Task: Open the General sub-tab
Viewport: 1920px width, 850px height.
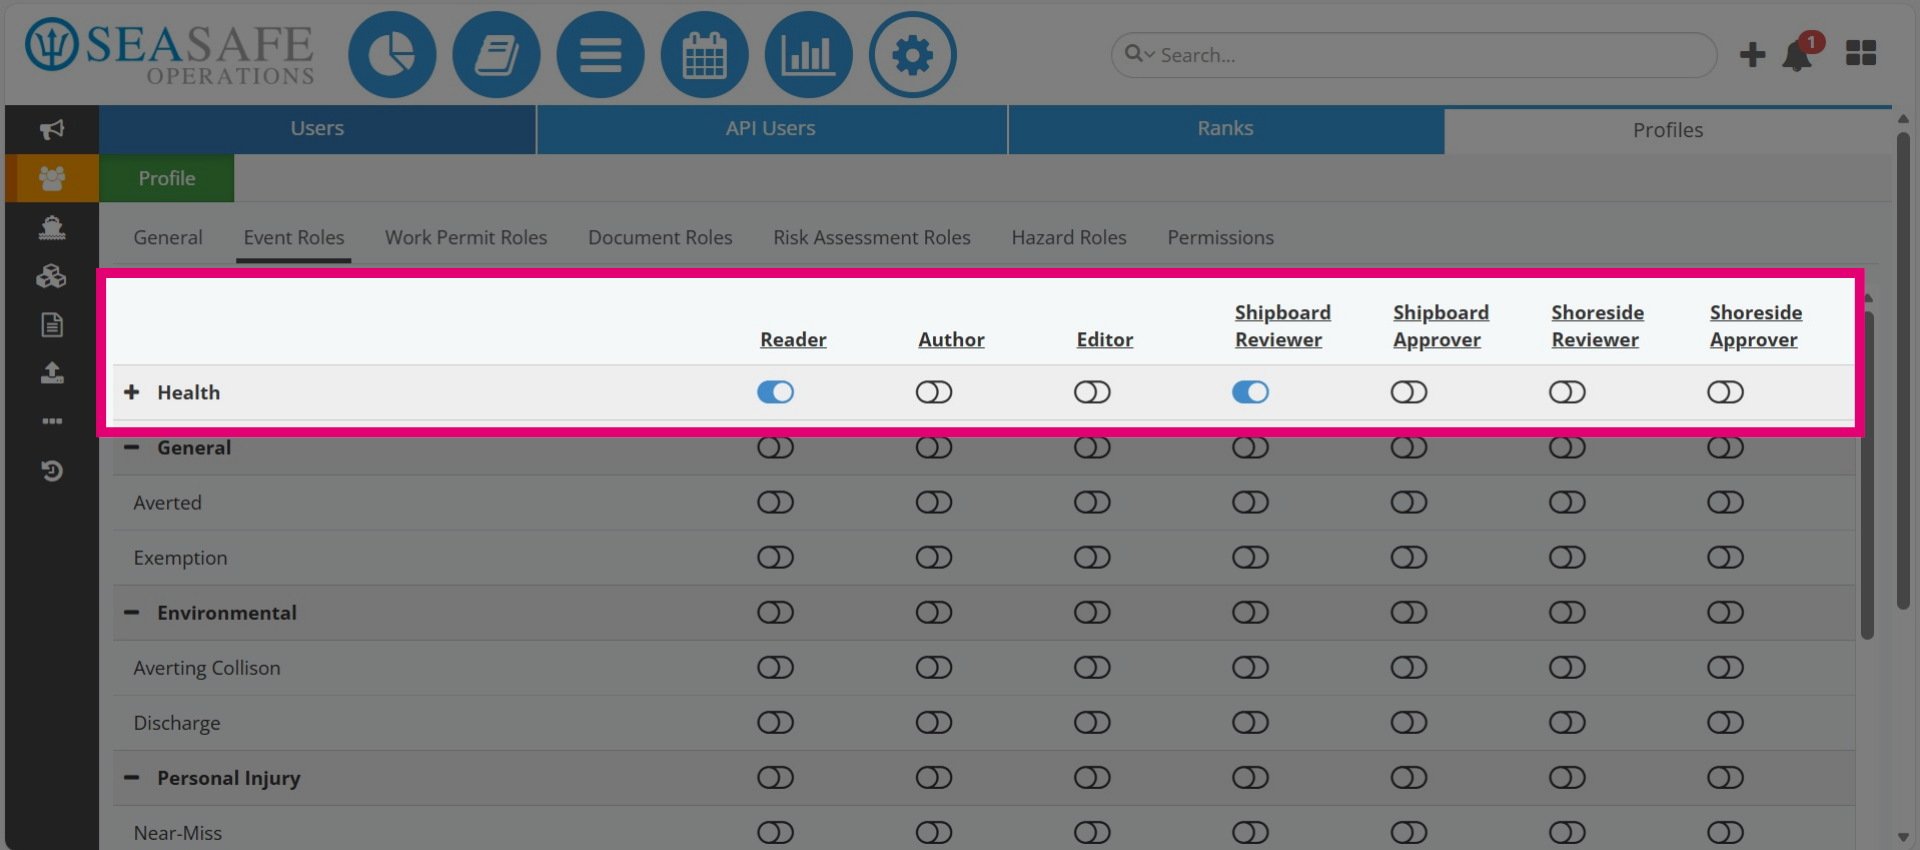Action: point(168,238)
